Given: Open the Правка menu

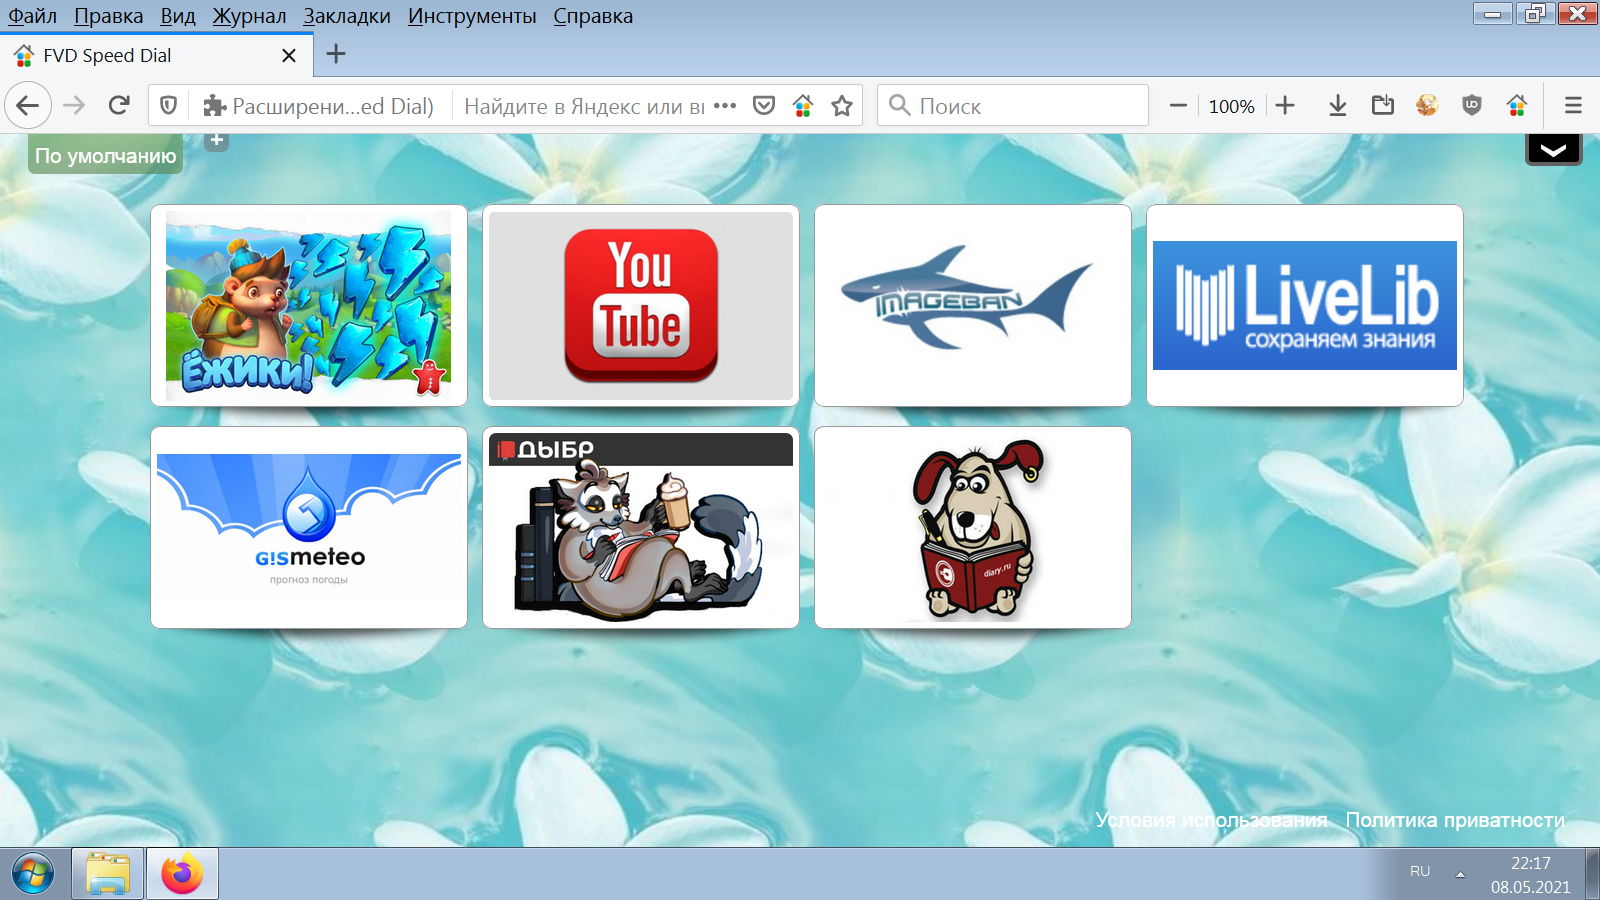Looking at the screenshot, I should point(108,16).
